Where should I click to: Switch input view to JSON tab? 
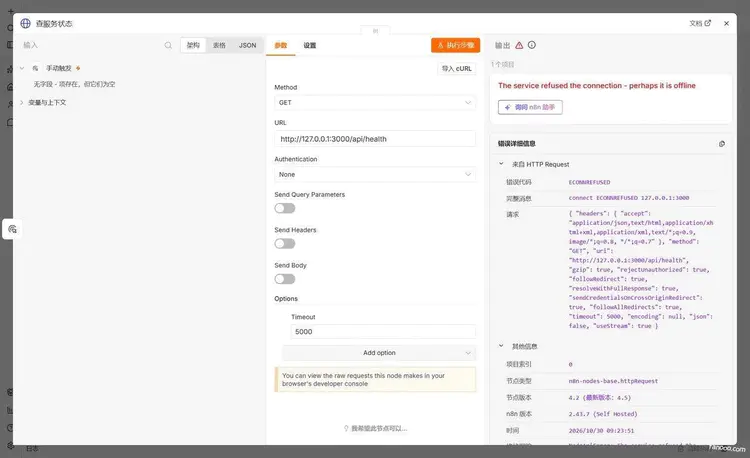(247, 45)
